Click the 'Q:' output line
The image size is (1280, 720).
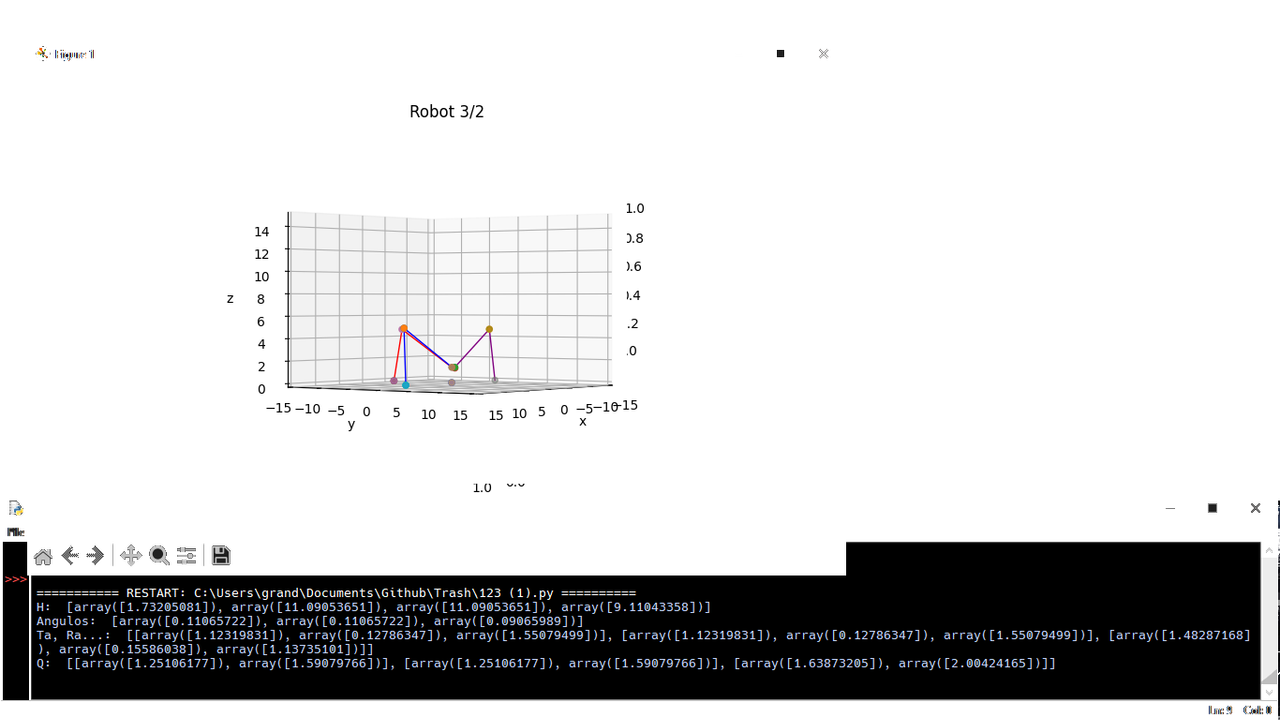coord(546,663)
